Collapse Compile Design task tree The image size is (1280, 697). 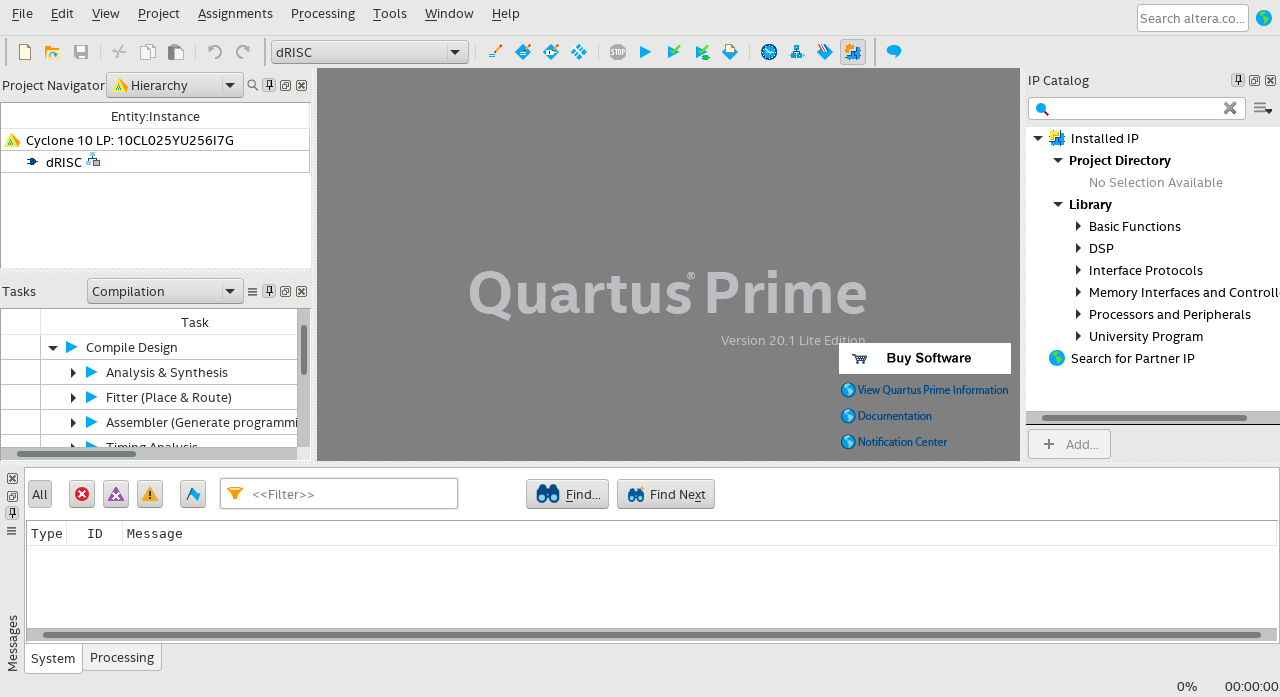(53, 348)
